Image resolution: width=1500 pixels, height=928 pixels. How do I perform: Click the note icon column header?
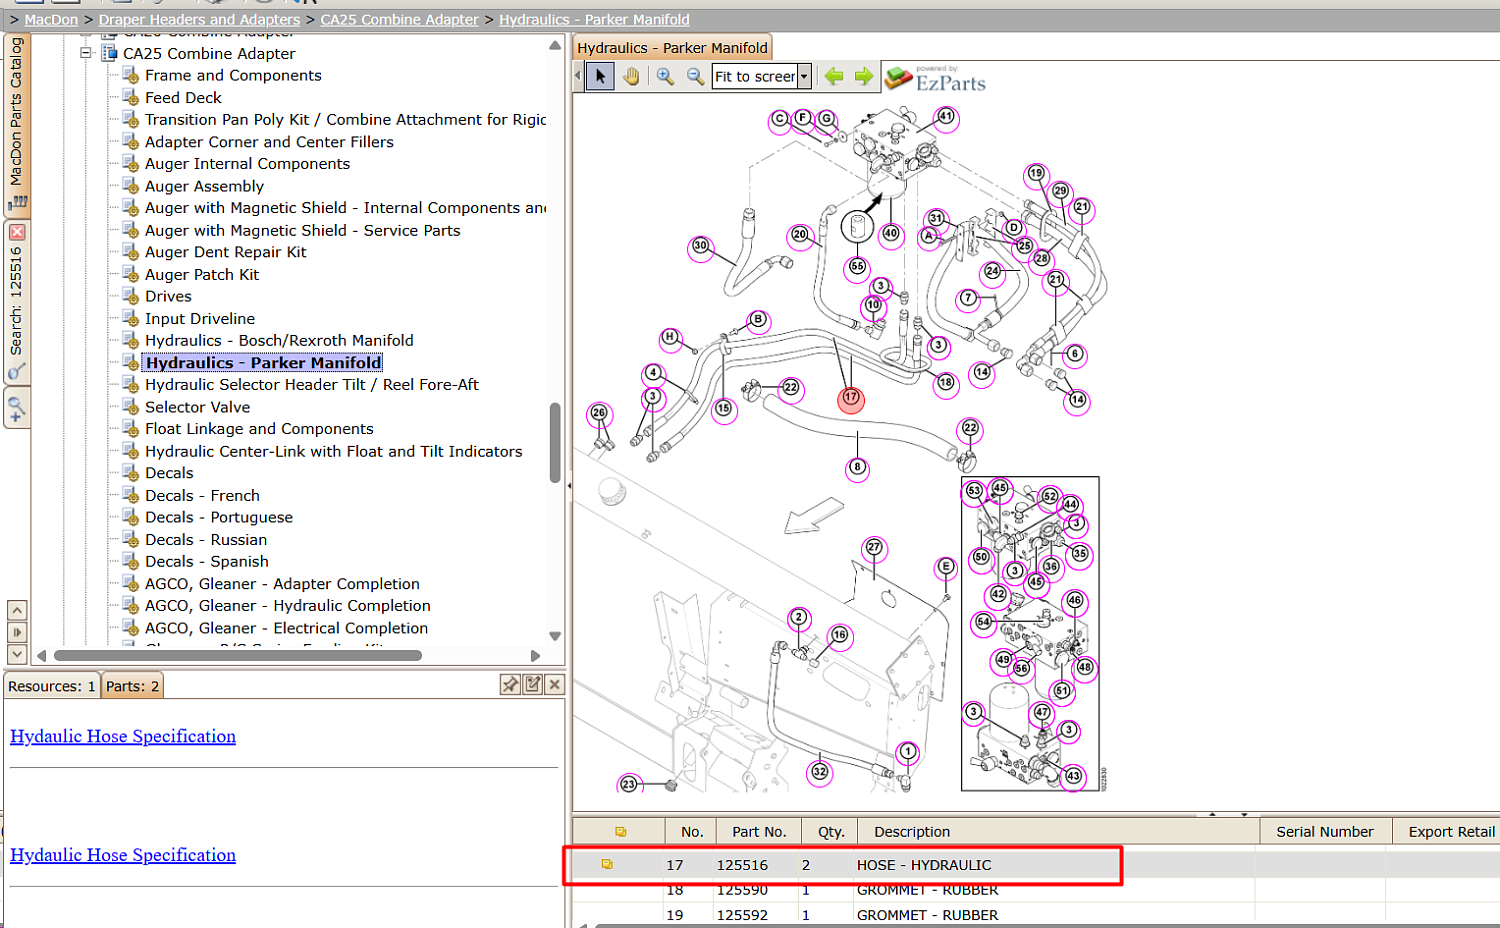point(620,831)
